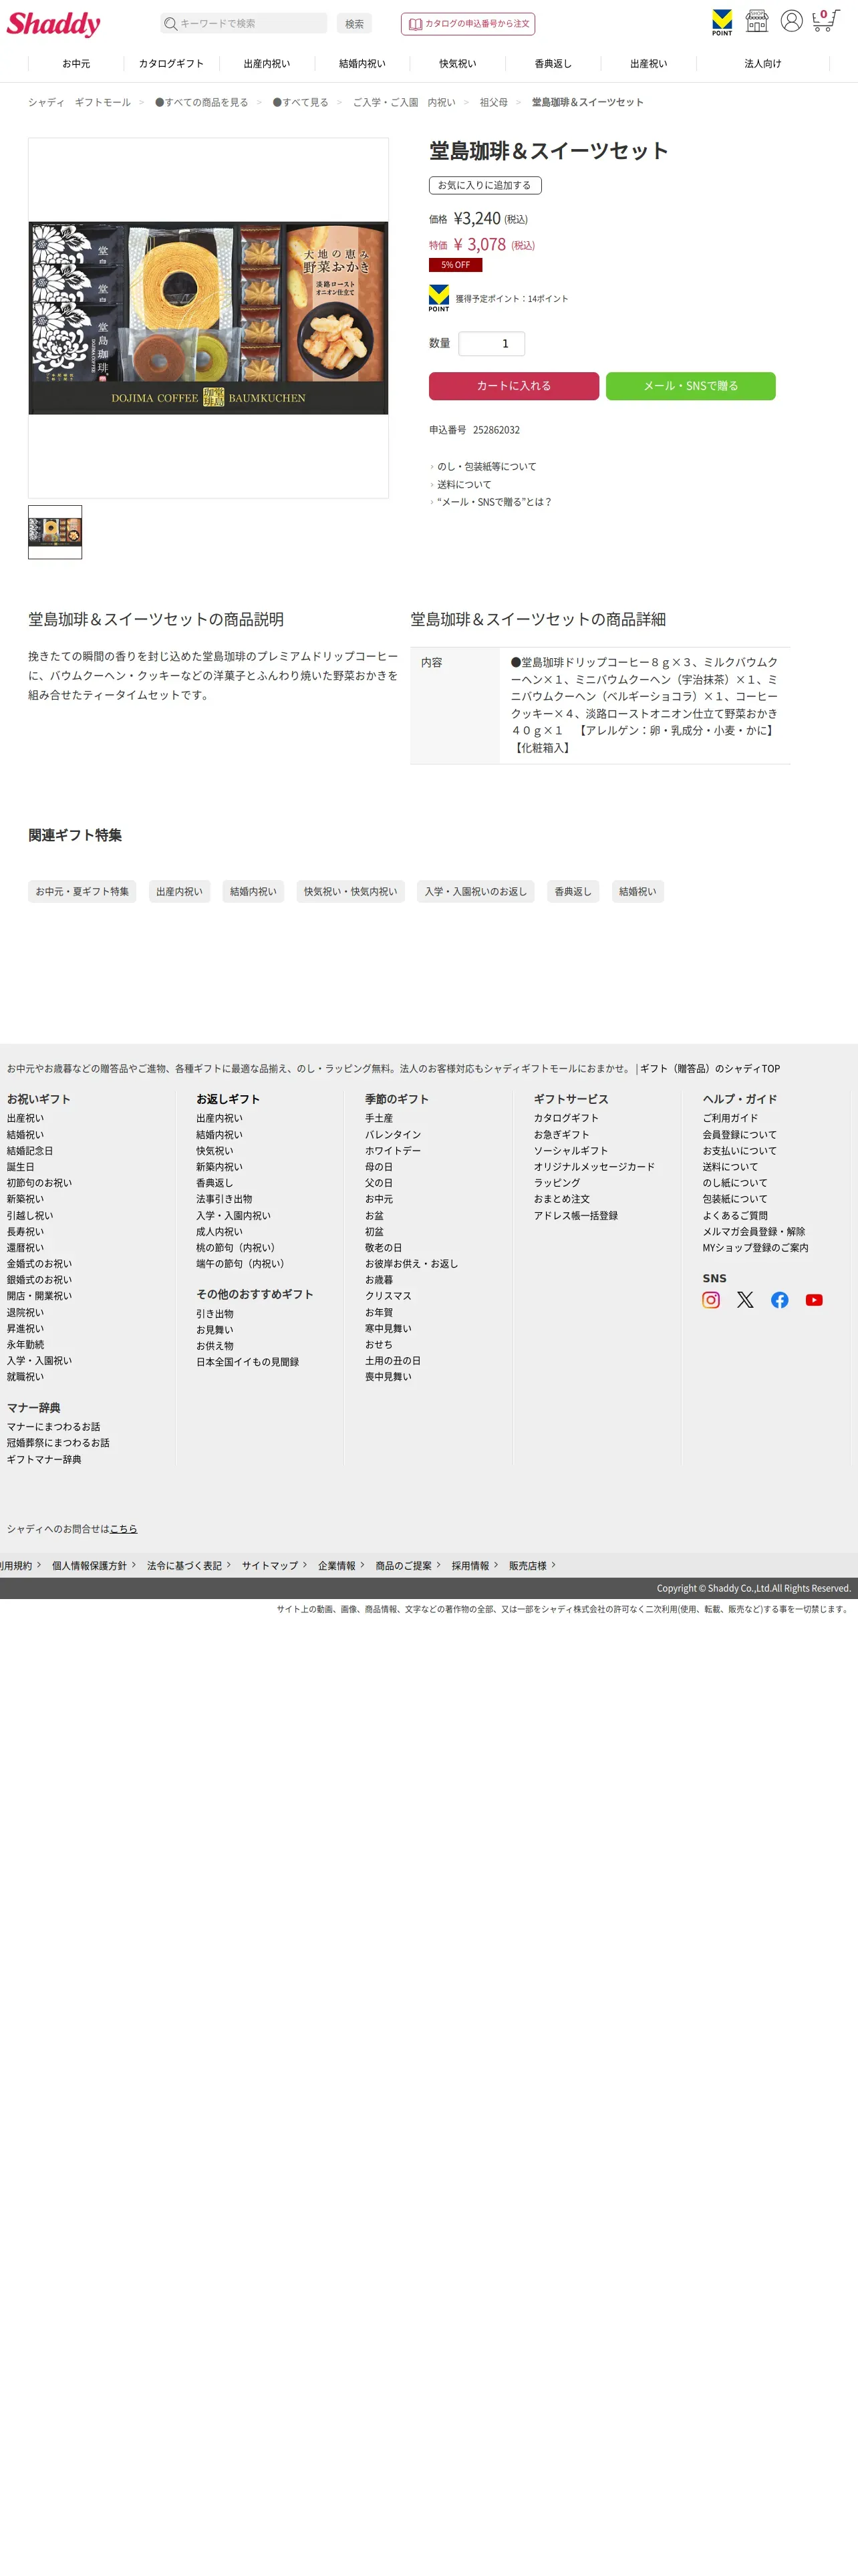The image size is (858, 2576).
Task: Open ソーシャルギフト footer link
Action: pyautogui.click(x=571, y=1151)
